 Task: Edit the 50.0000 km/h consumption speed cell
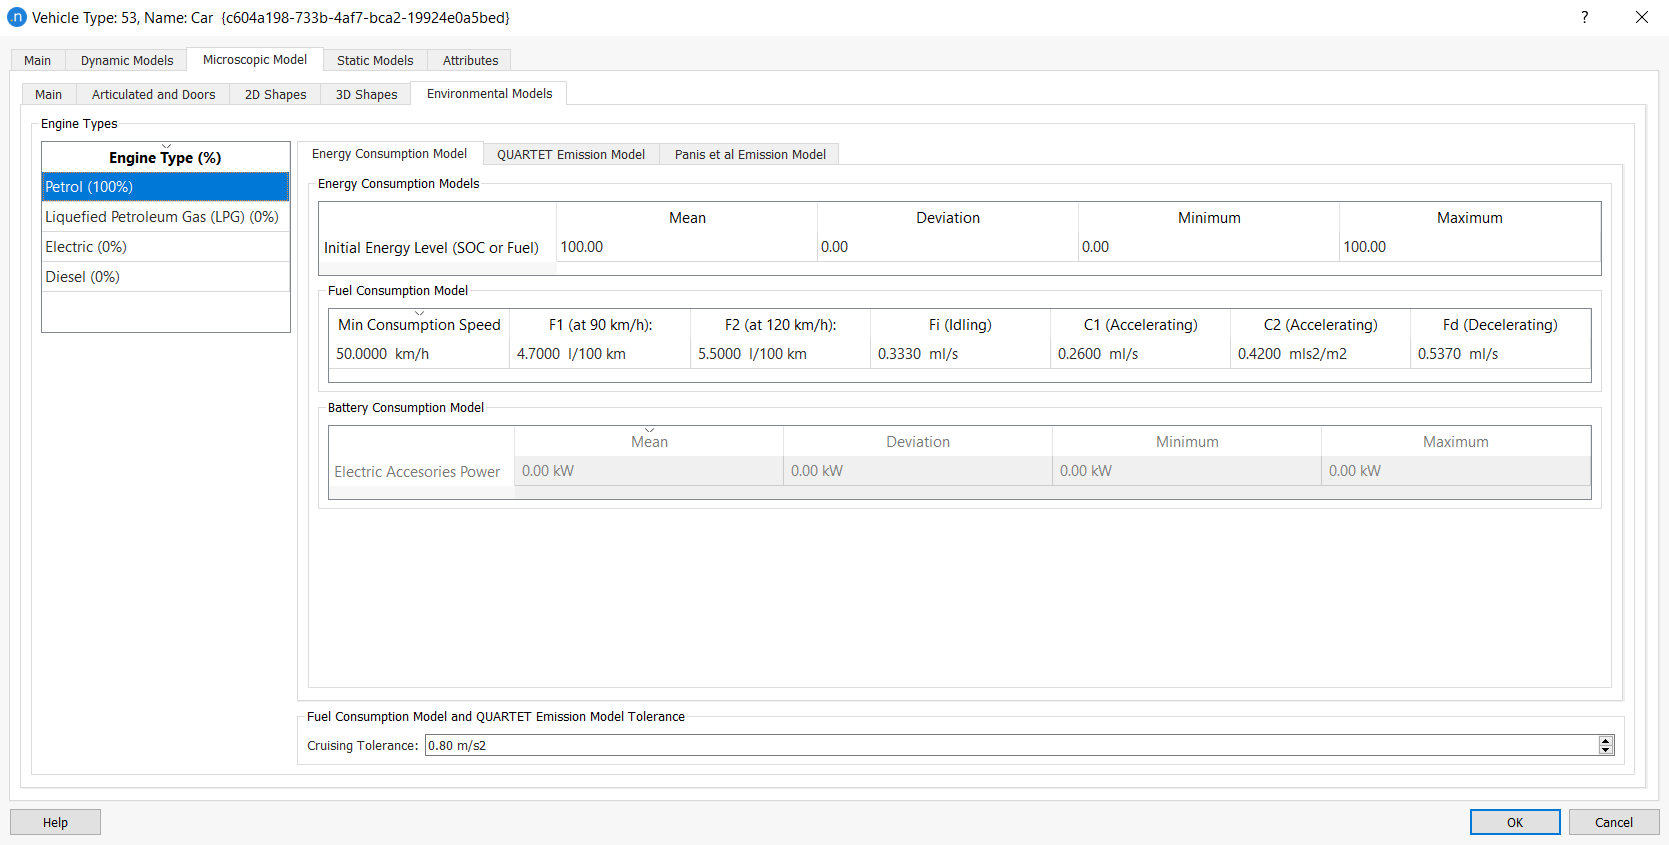coord(419,354)
